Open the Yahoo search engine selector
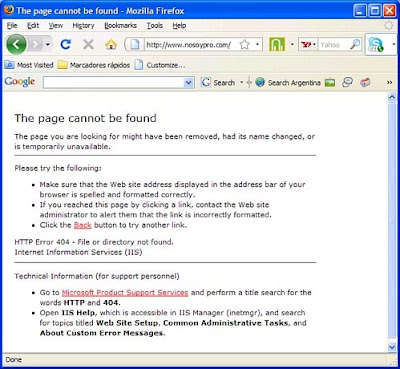 pyautogui.click(x=308, y=45)
